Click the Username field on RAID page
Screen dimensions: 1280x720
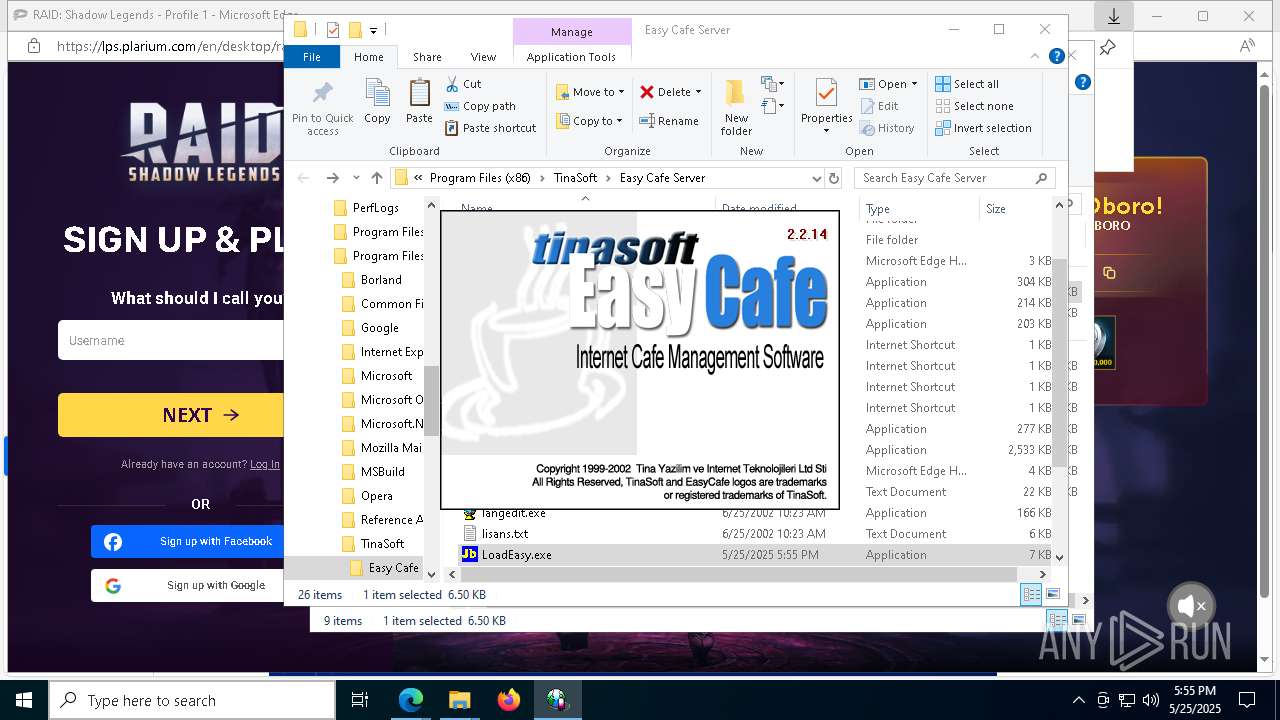tap(171, 341)
